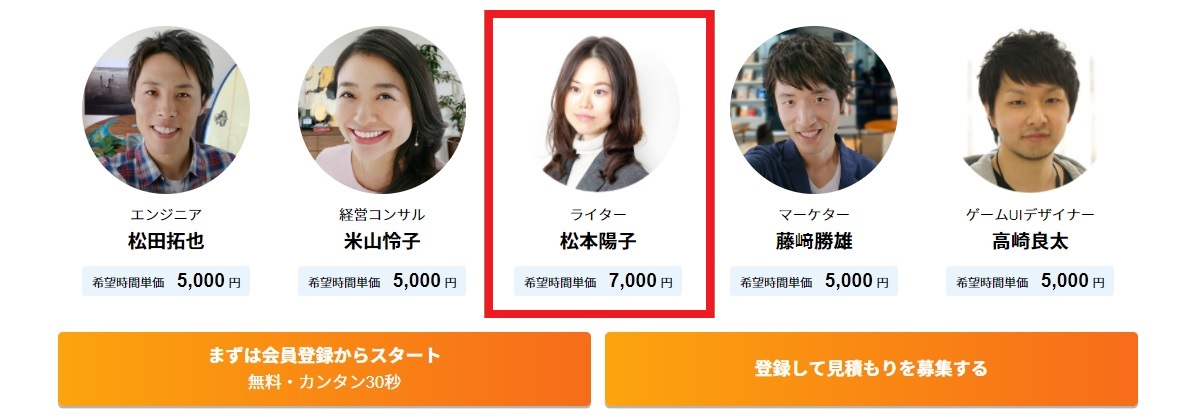Open the 松本陽子 name link

(598, 242)
